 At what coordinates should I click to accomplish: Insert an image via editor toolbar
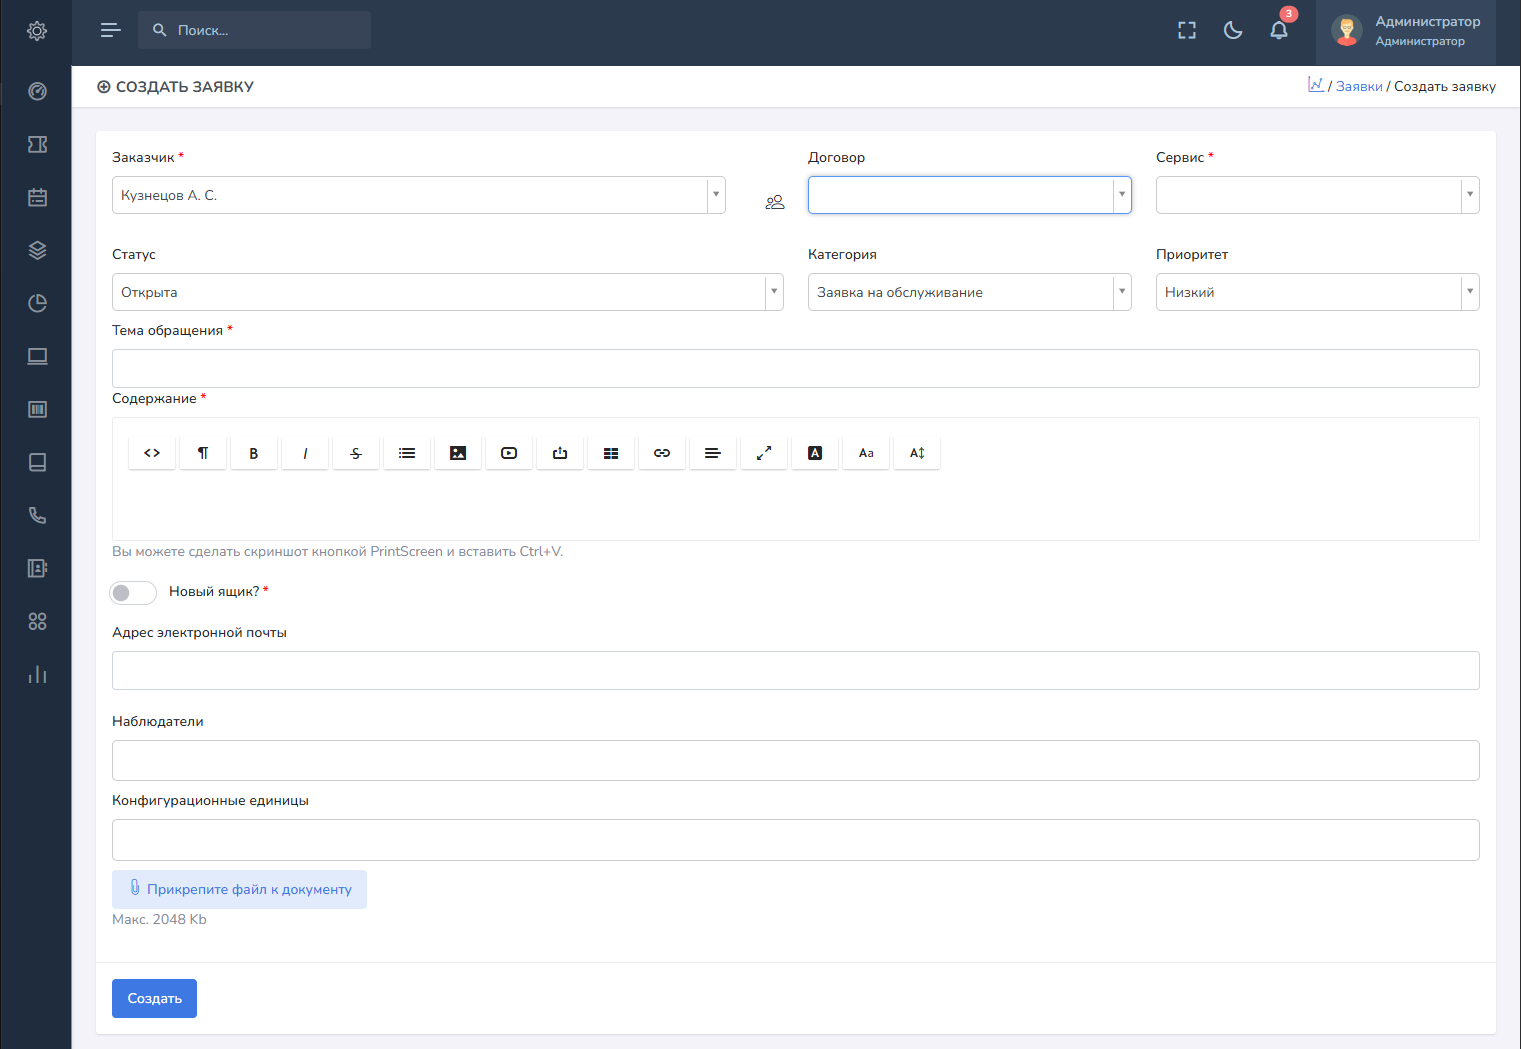pyautogui.click(x=458, y=453)
